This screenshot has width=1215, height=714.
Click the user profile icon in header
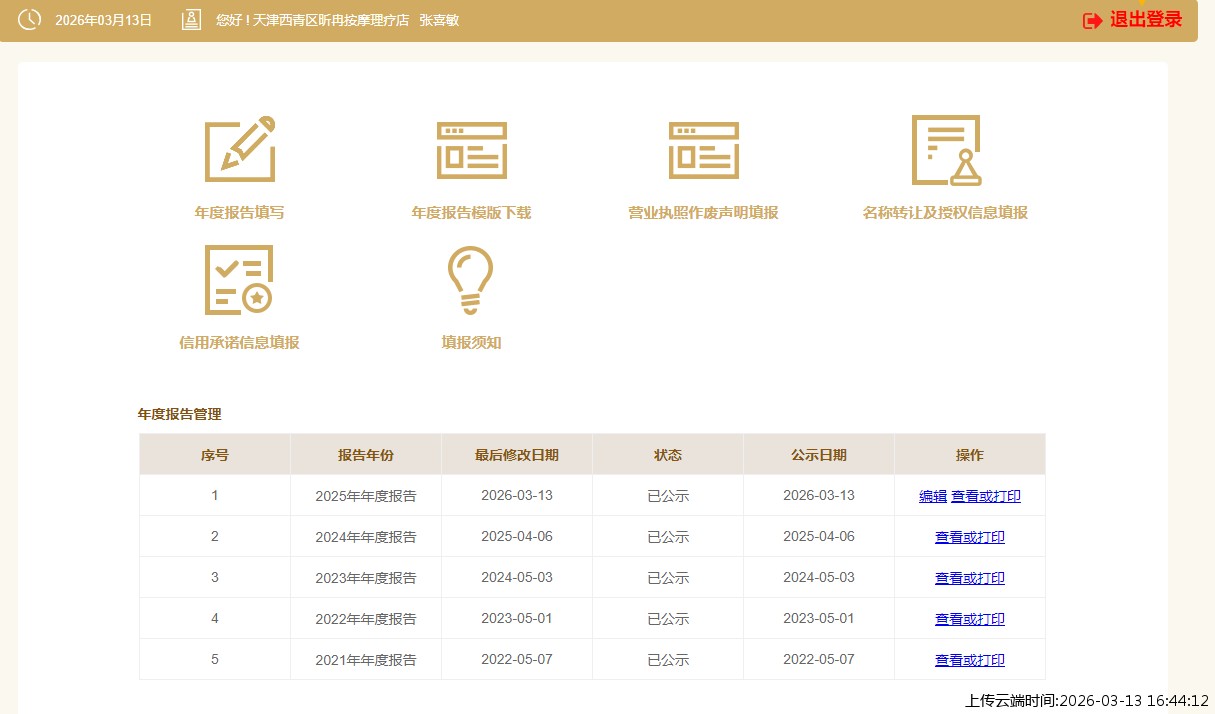click(x=191, y=20)
